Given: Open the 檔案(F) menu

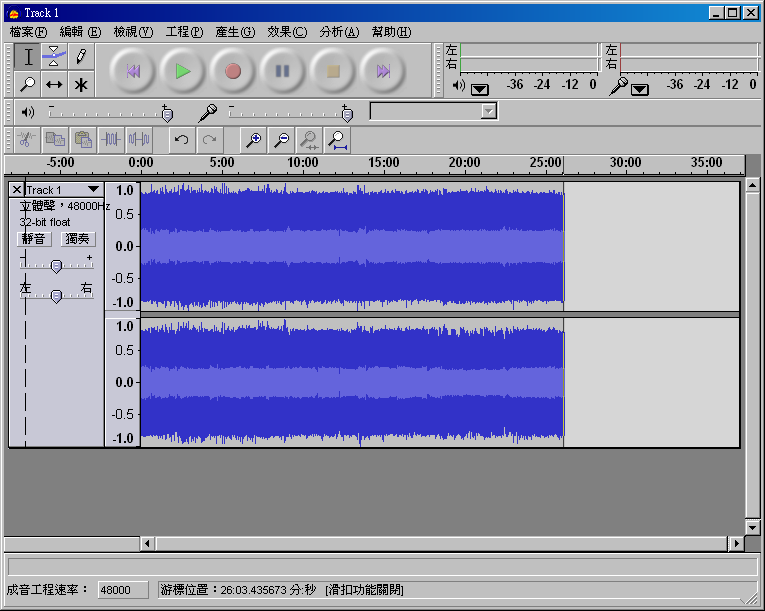Looking at the screenshot, I should (x=28, y=32).
